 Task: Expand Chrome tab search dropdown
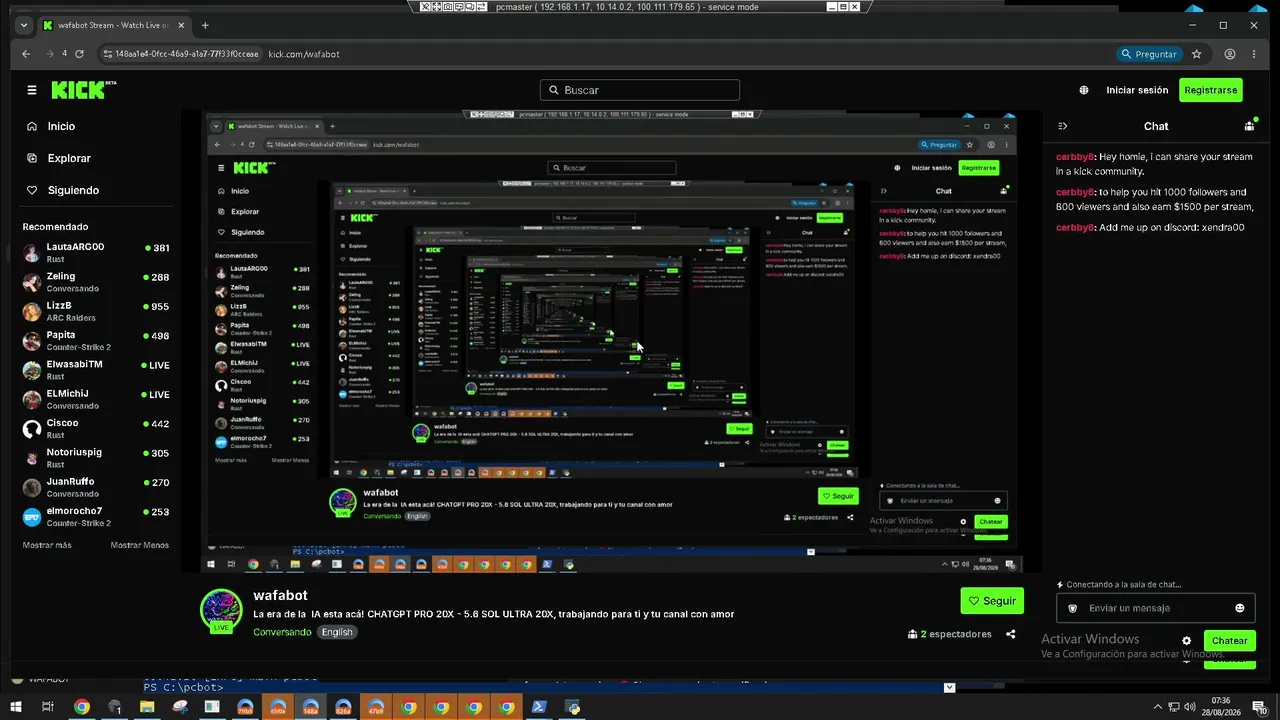coord(24,25)
